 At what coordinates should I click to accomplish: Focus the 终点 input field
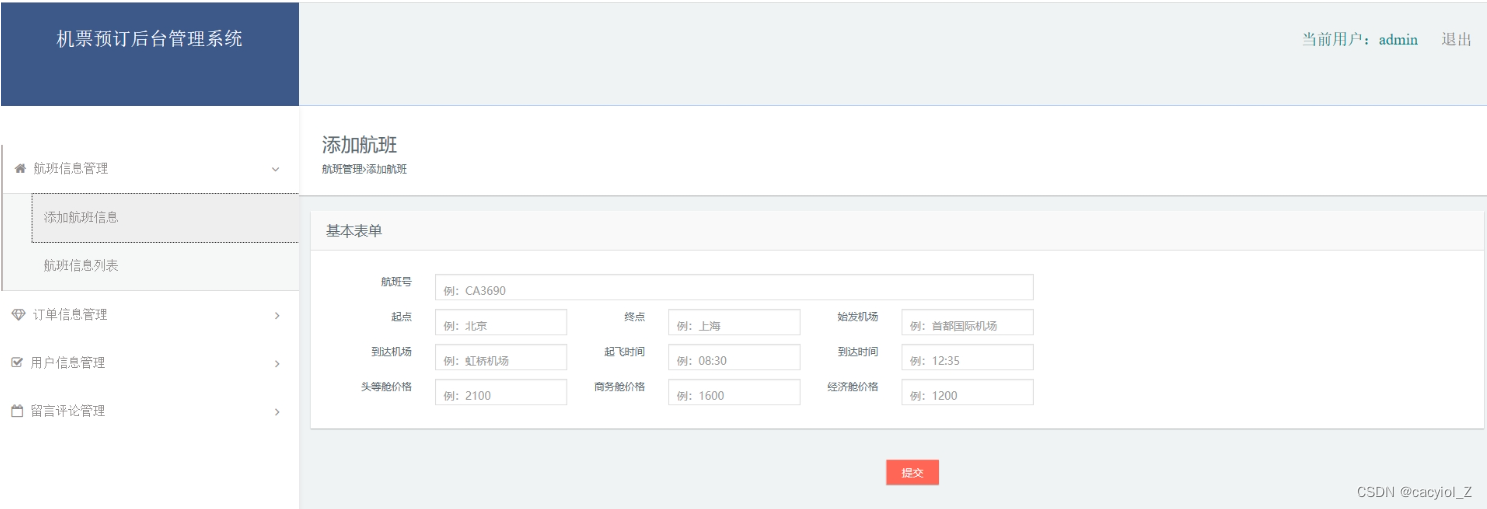click(x=734, y=322)
